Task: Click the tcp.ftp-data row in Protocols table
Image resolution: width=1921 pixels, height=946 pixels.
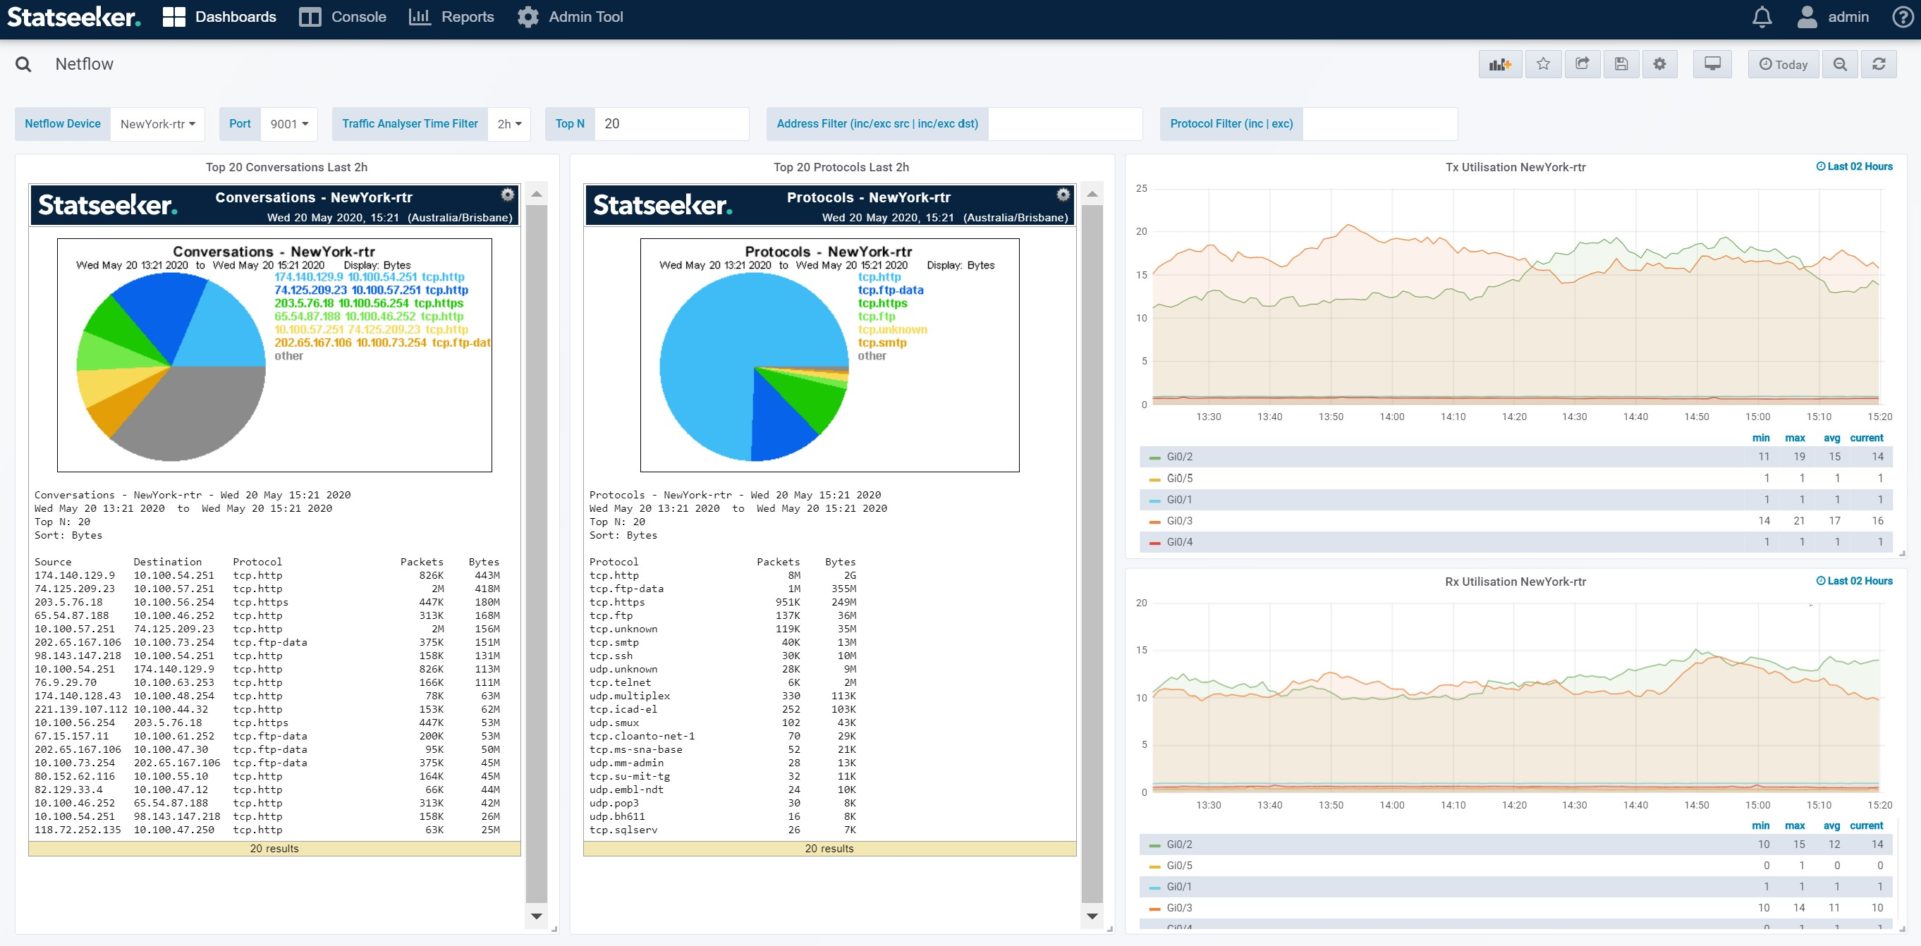Action: pyautogui.click(x=723, y=589)
